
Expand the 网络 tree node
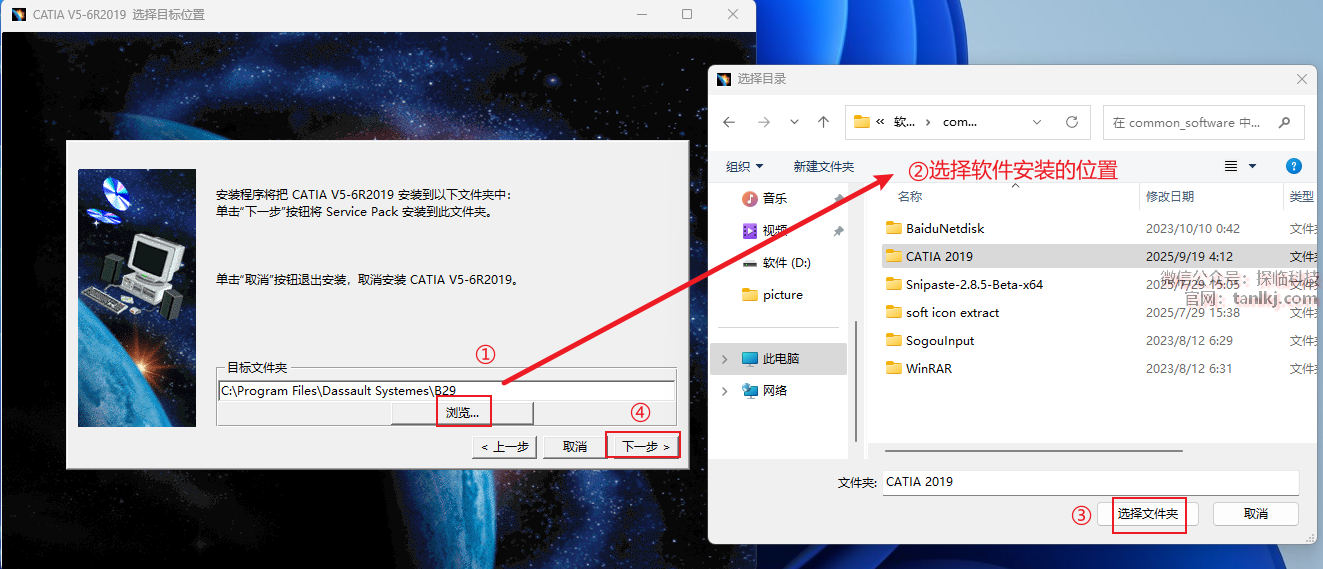click(x=725, y=390)
